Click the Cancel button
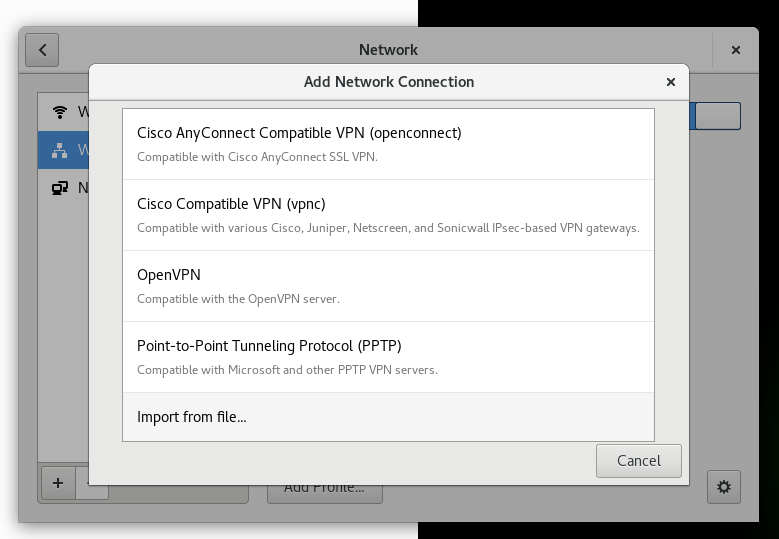This screenshot has height=539, width=779. 638,461
